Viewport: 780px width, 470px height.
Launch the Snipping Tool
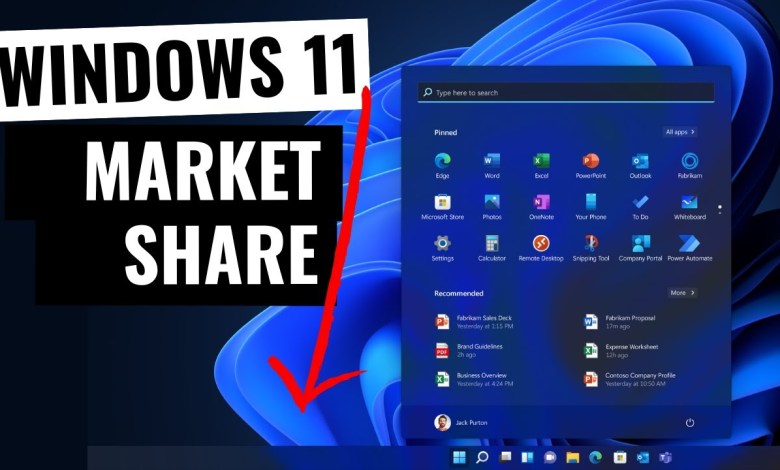coord(590,248)
